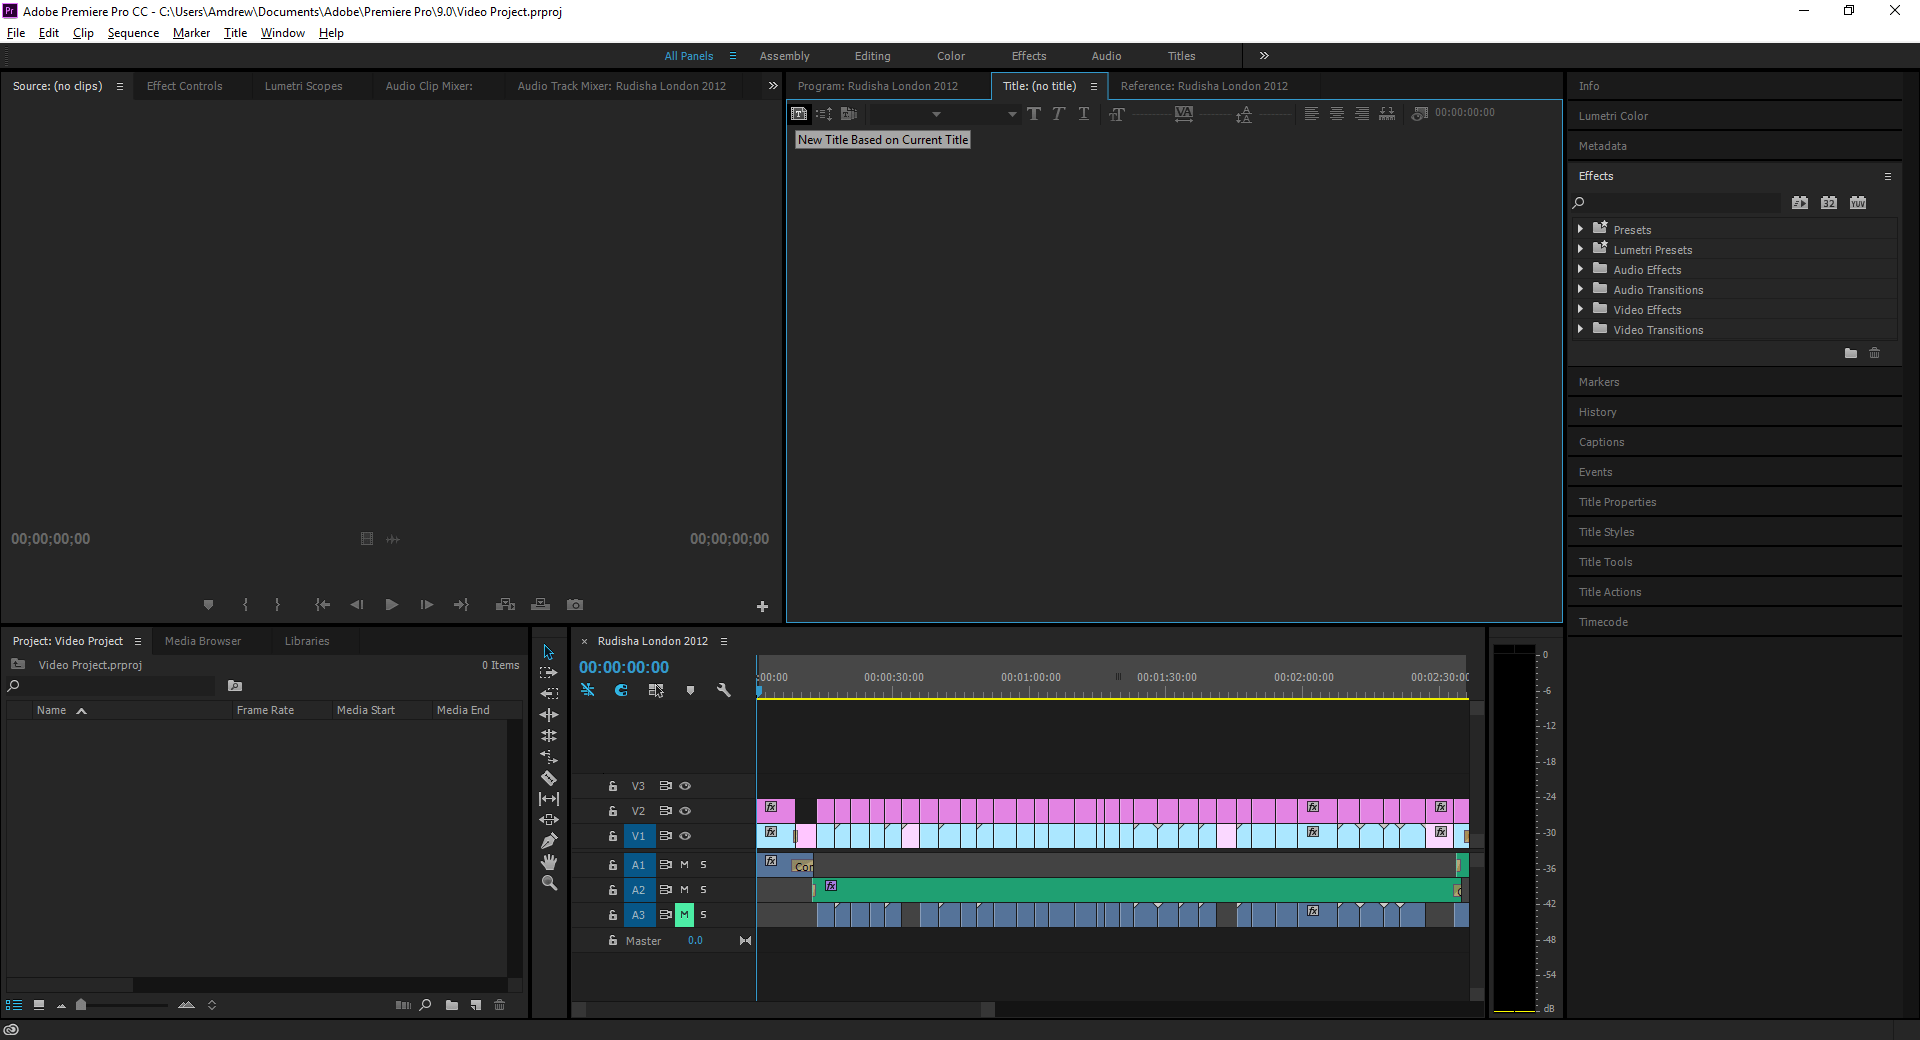Click the Overwrite button in Source monitor
1920x1040 pixels.
tap(540, 605)
